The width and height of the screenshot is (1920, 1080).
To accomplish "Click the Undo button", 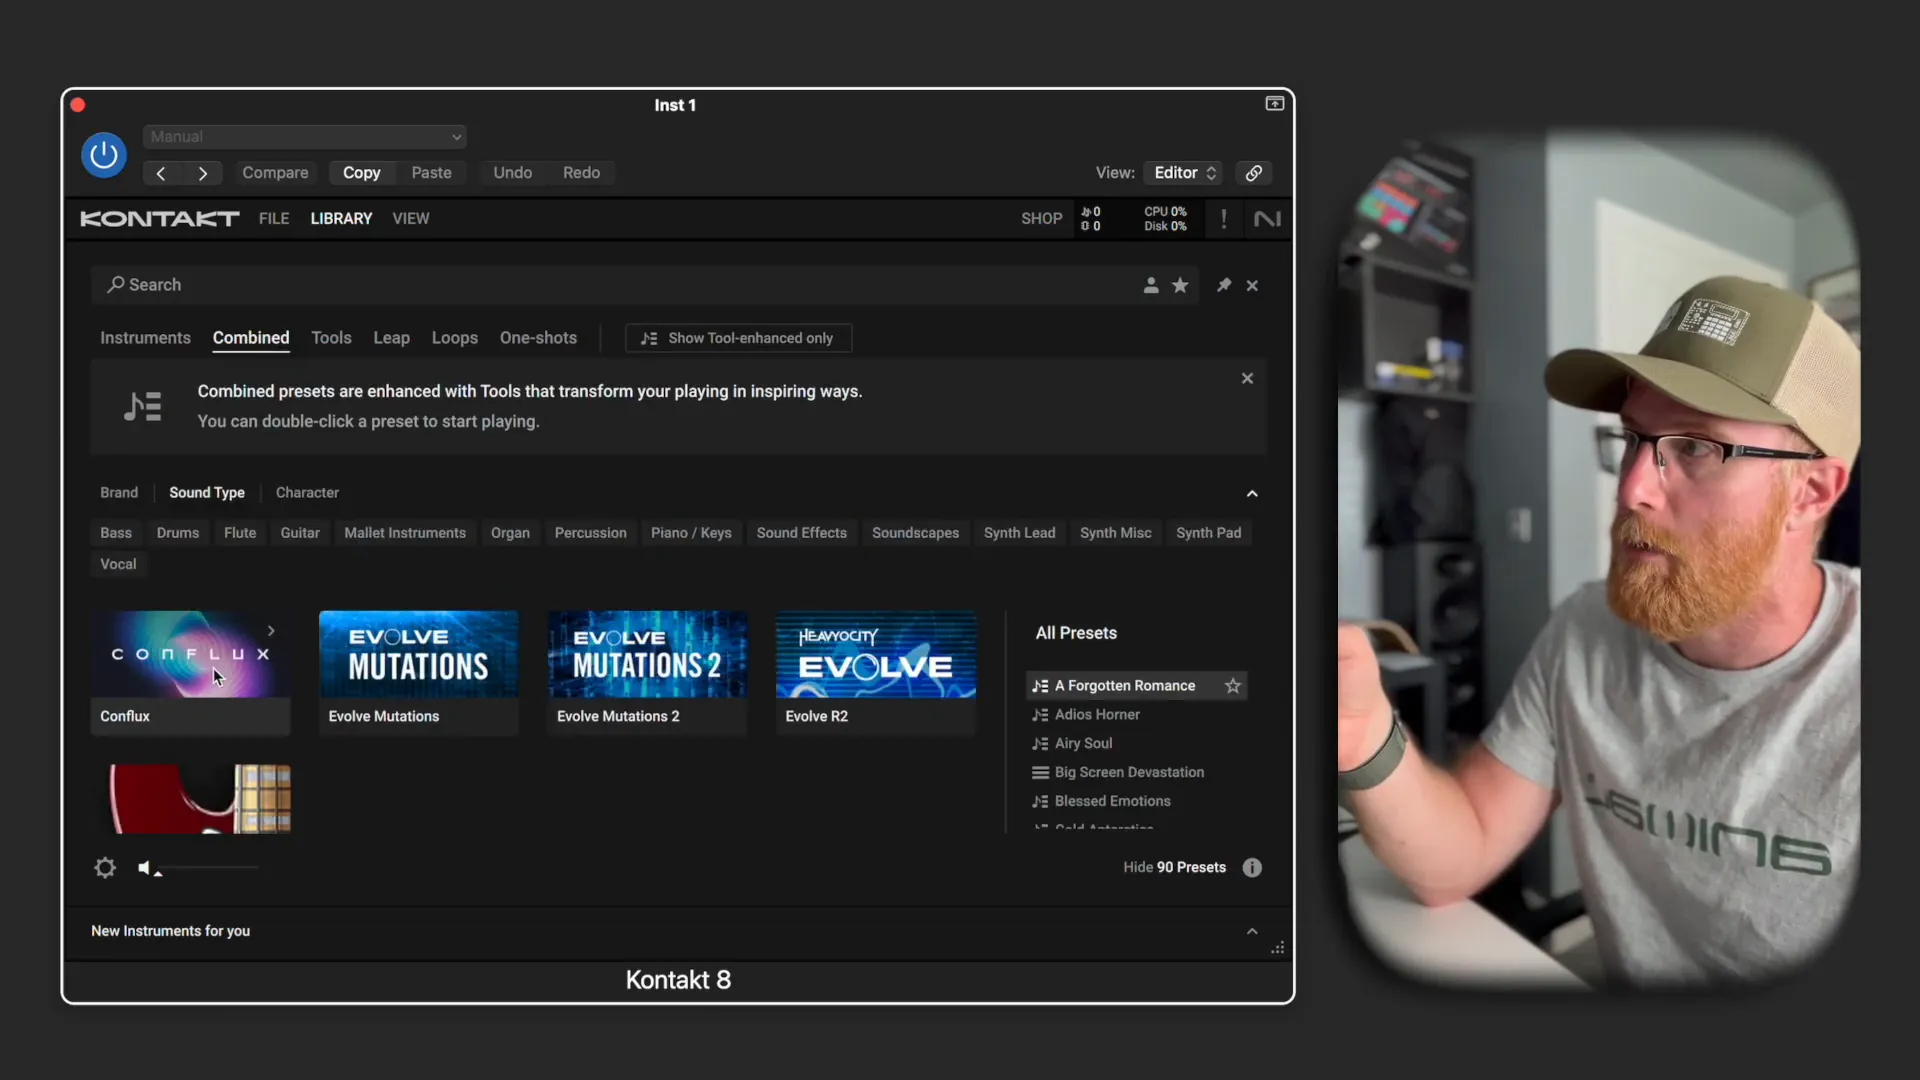I will 512,173.
